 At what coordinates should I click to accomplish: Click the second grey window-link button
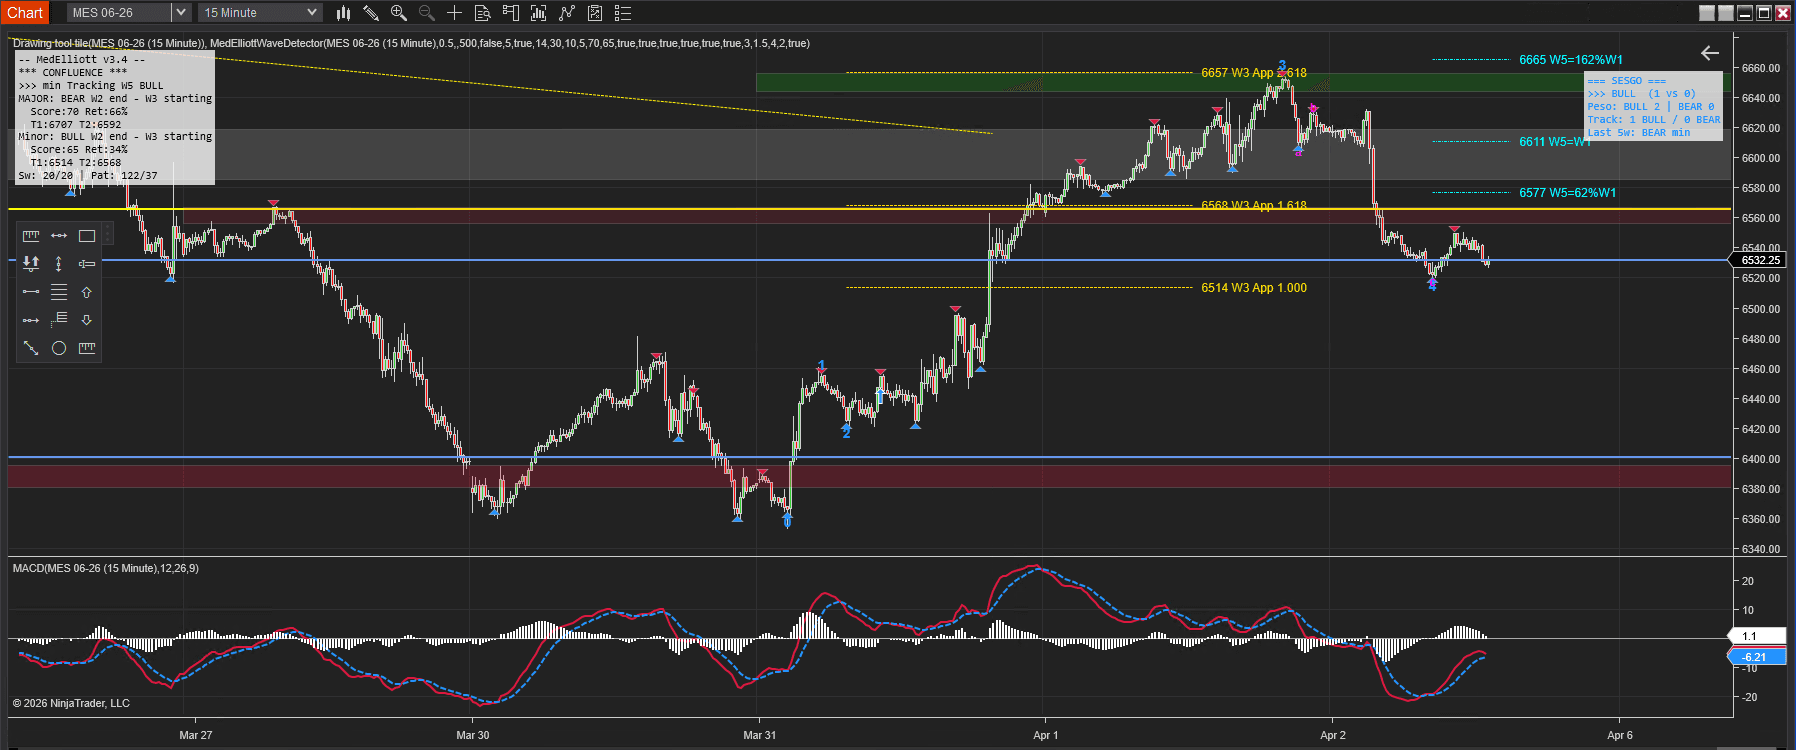(x=1726, y=13)
